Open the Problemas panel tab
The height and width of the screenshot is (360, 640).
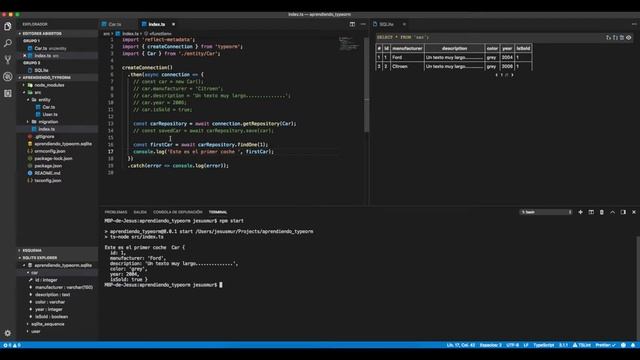pyautogui.click(x=116, y=212)
